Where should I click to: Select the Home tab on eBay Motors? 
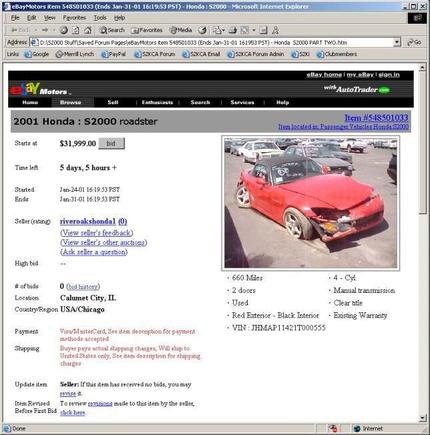click(30, 102)
